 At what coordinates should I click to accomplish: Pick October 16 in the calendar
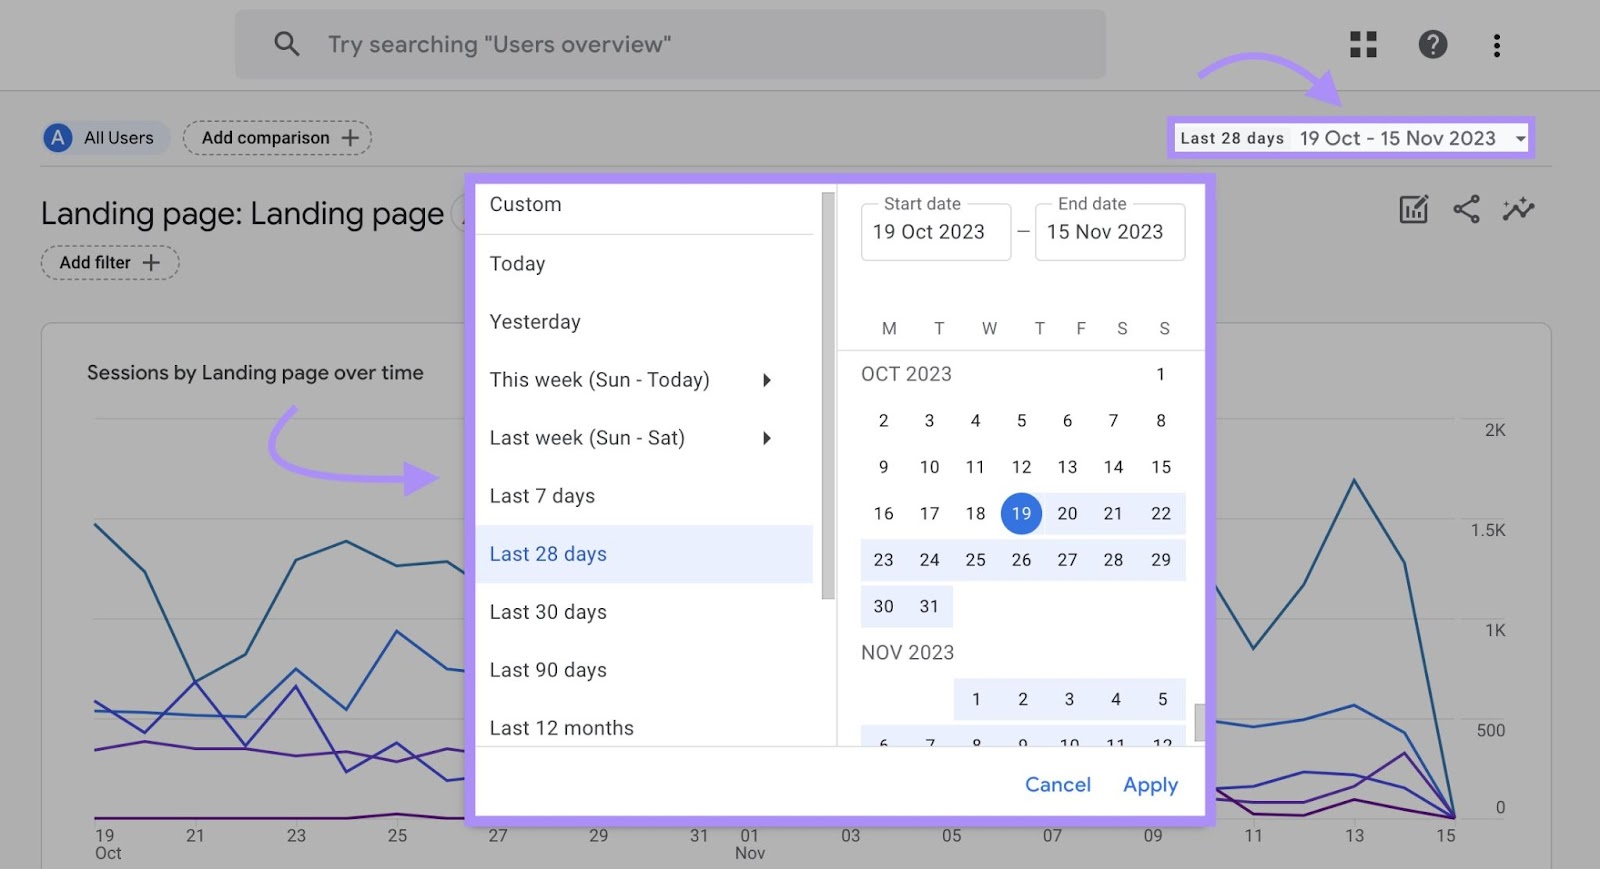click(x=883, y=514)
